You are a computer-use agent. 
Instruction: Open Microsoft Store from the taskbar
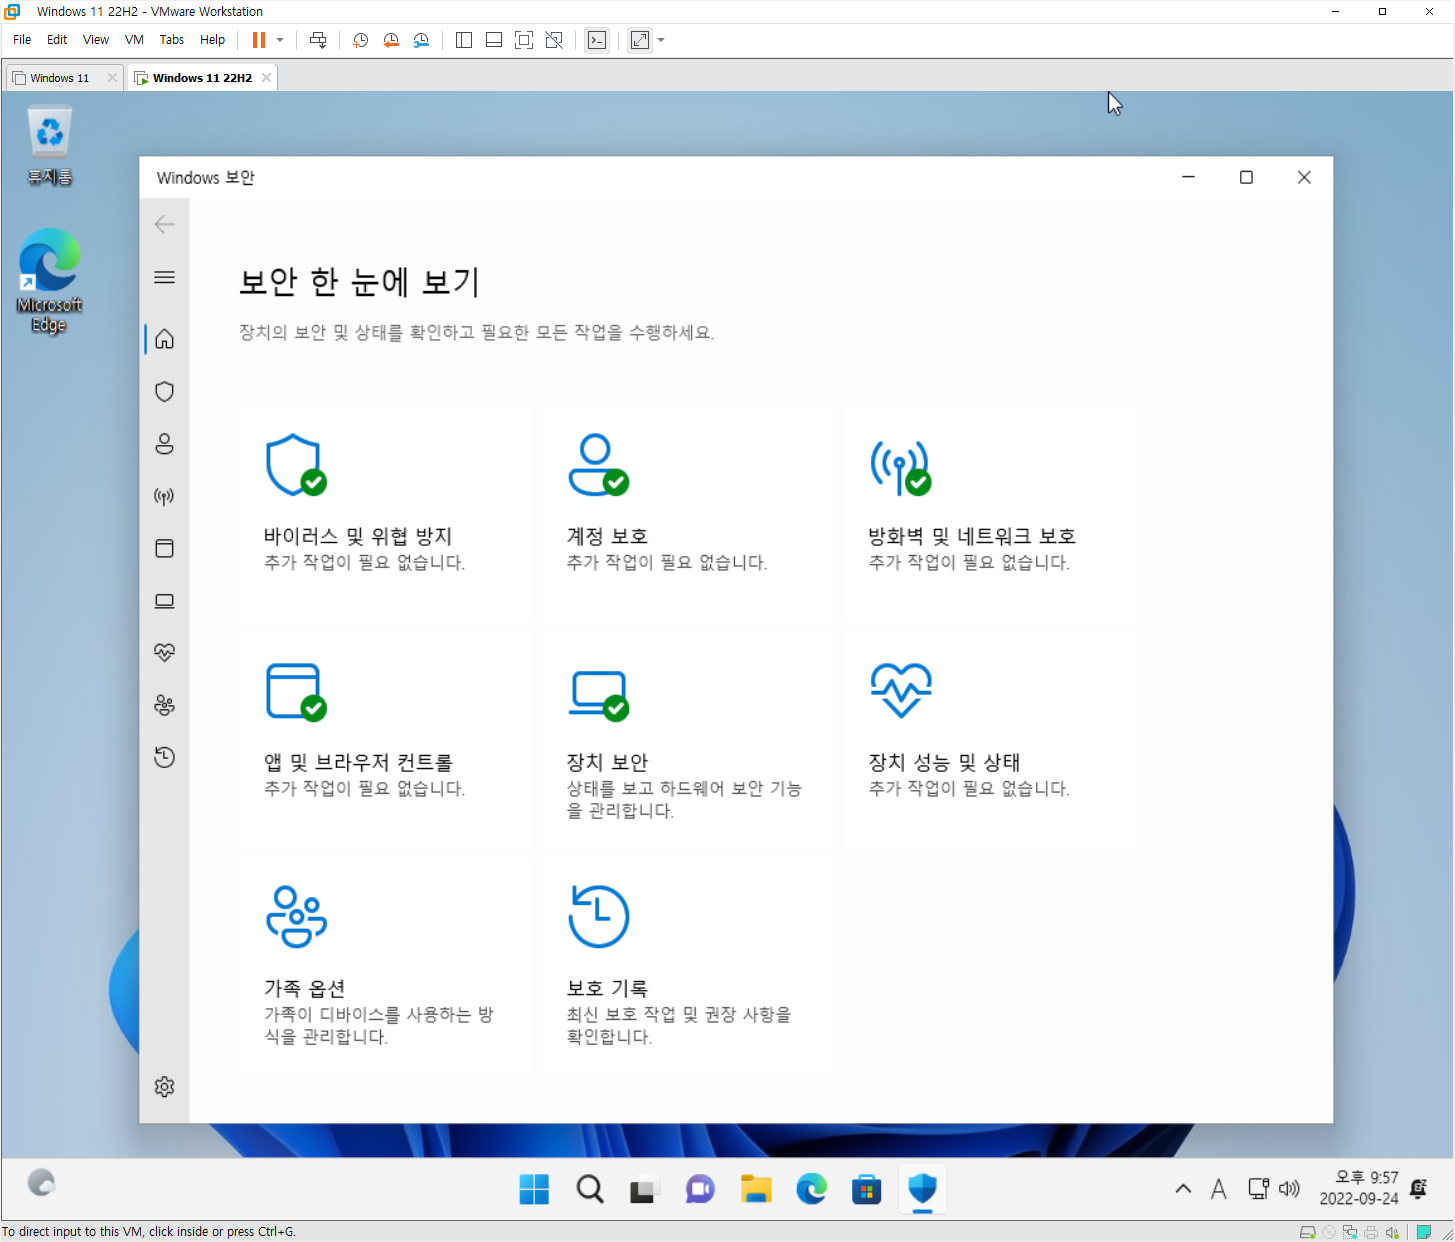click(x=866, y=1189)
